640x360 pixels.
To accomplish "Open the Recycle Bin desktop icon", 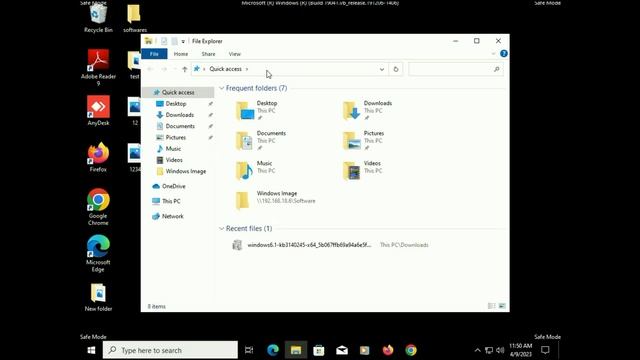I will click(x=98, y=18).
